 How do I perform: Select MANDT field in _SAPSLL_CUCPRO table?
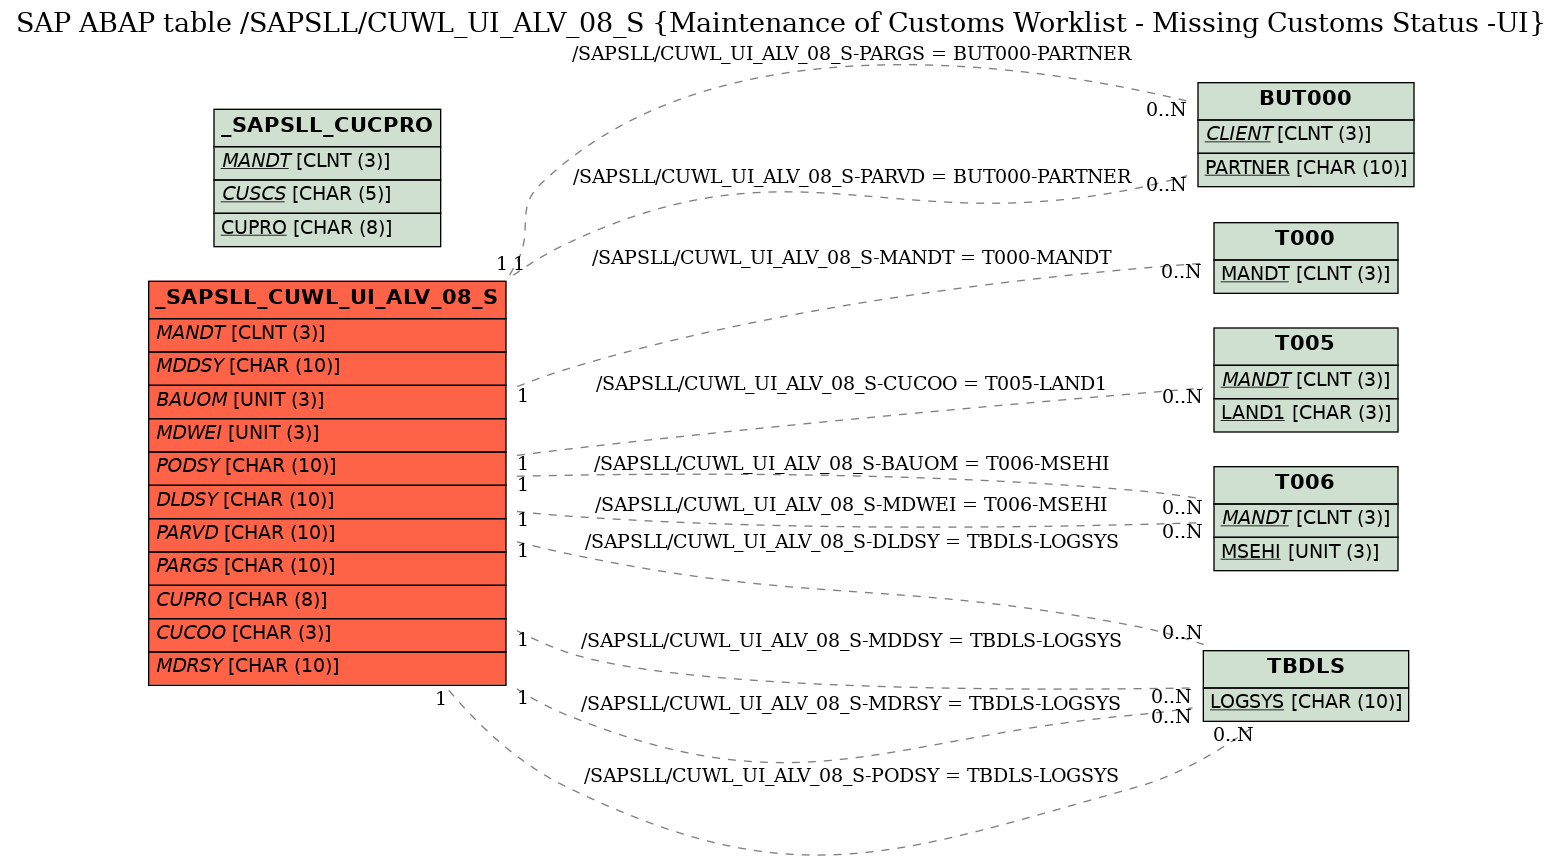tap(327, 162)
